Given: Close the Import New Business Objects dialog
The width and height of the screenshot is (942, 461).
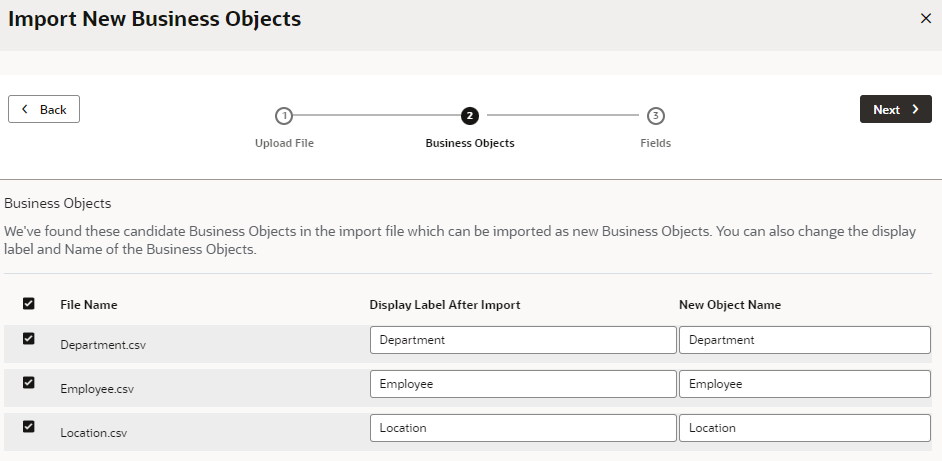Looking at the screenshot, I should 925,18.
